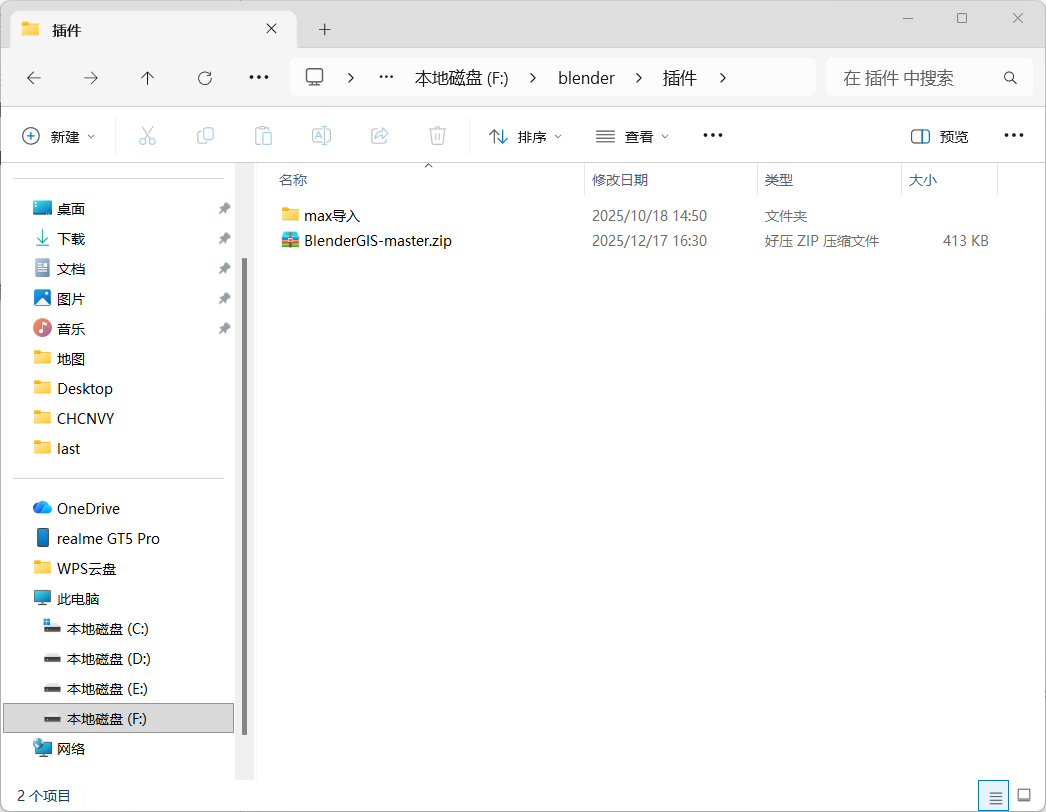
Task: Click blender in the address breadcrumb
Action: pyautogui.click(x=586, y=78)
